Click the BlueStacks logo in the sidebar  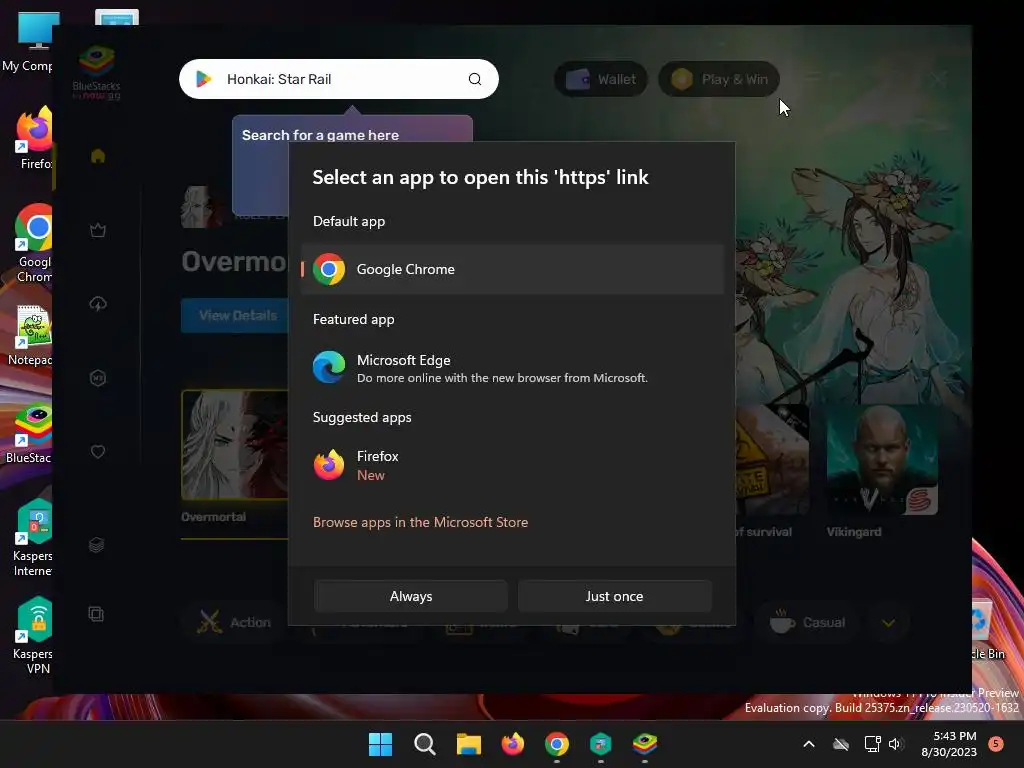click(97, 72)
